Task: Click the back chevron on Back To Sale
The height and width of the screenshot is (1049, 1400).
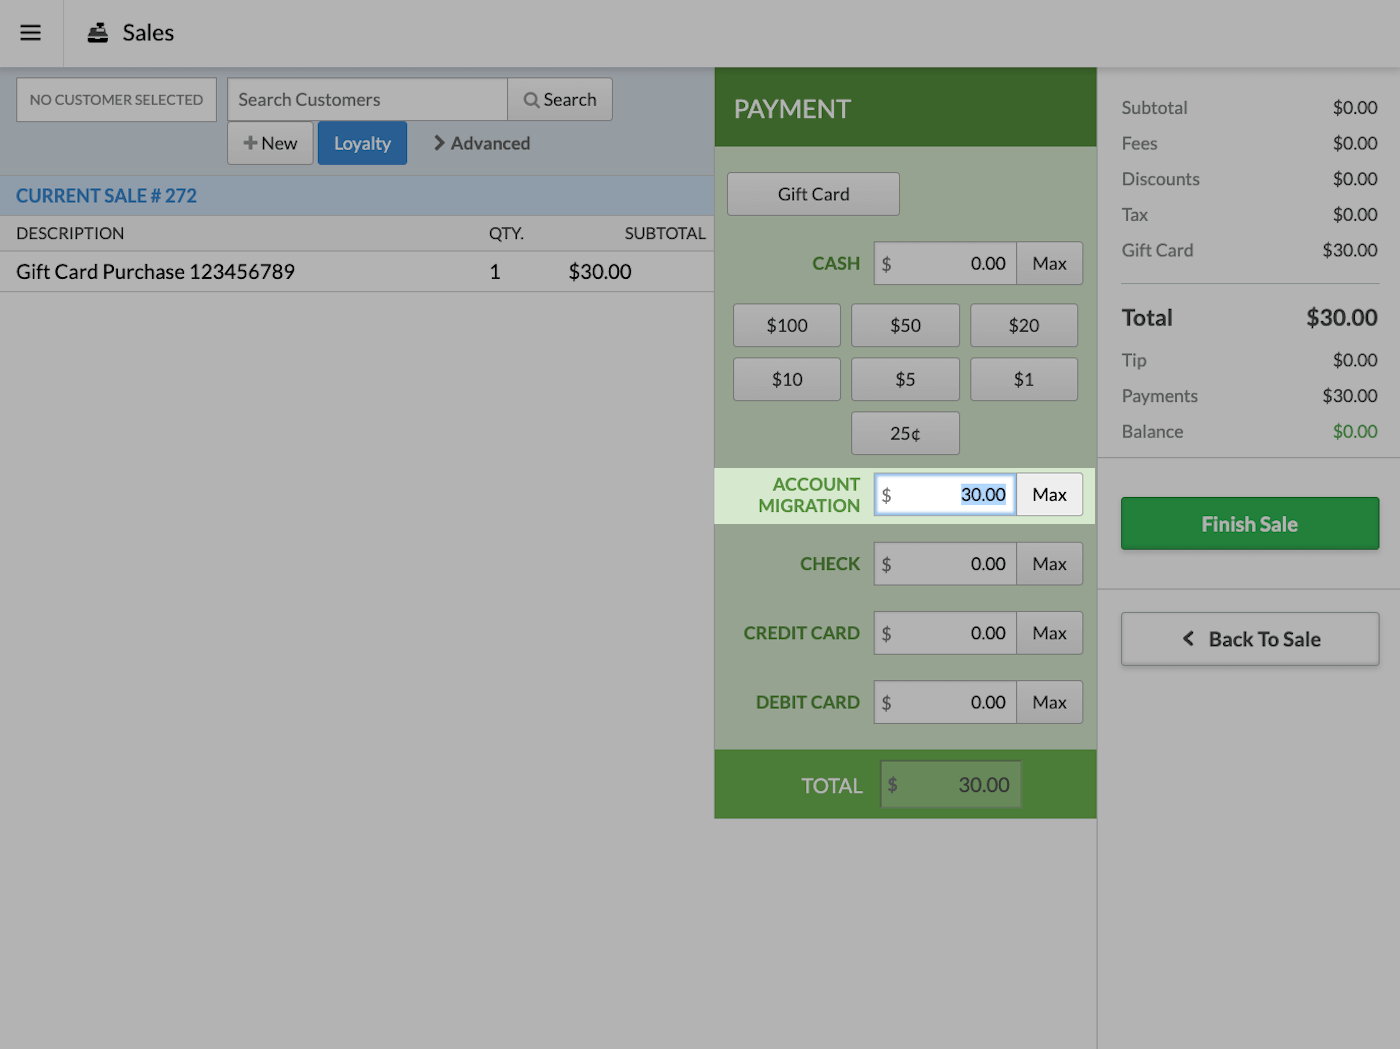Action: click(x=1189, y=639)
